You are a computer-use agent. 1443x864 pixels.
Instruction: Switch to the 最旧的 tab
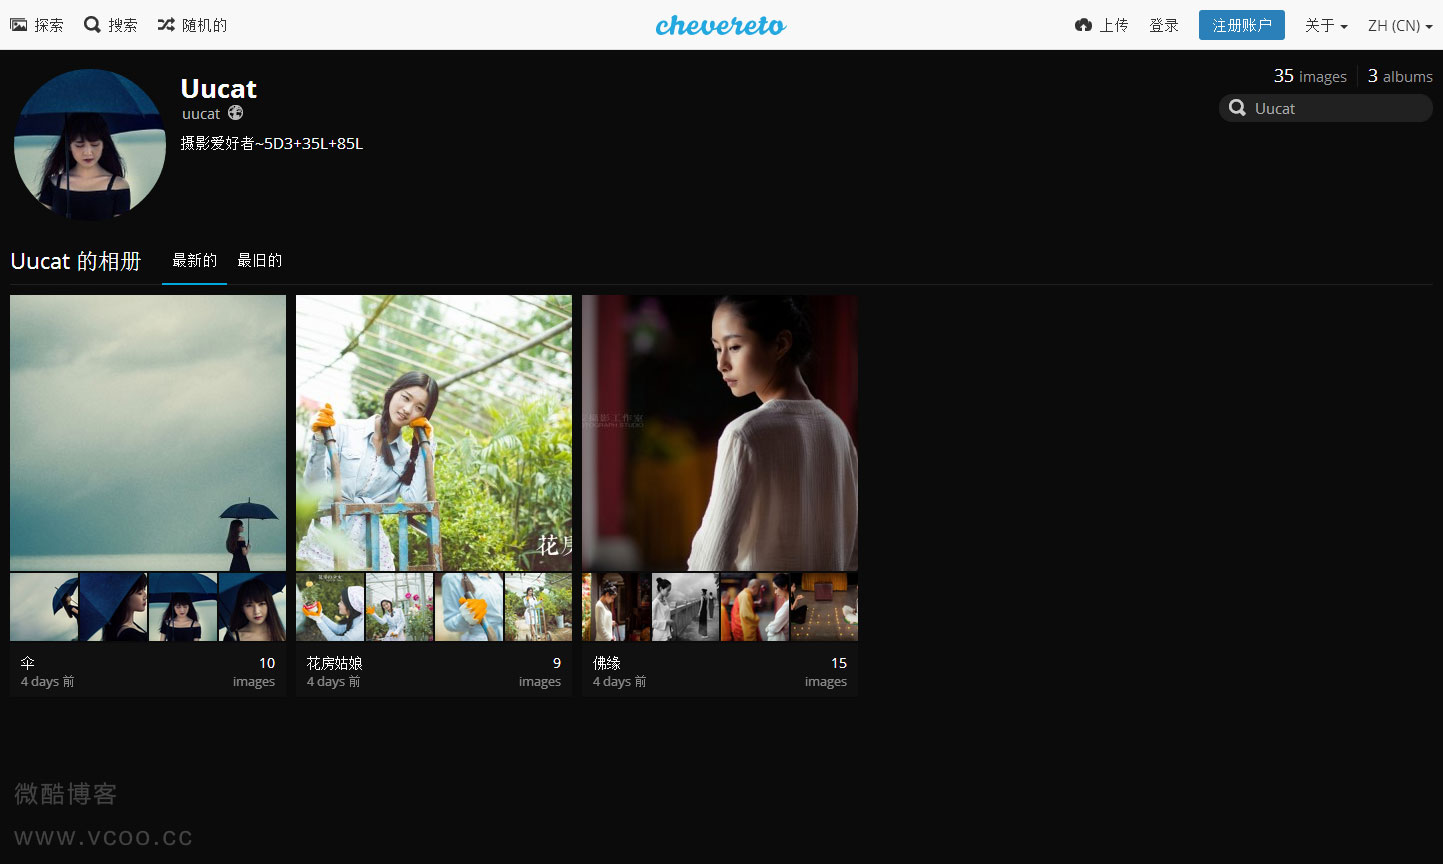pos(259,261)
